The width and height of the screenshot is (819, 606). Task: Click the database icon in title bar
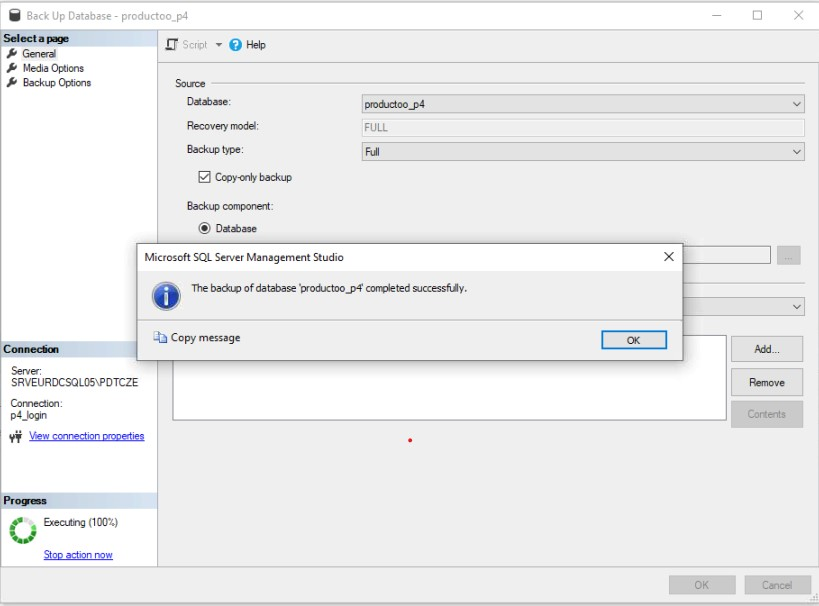[x=14, y=16]
